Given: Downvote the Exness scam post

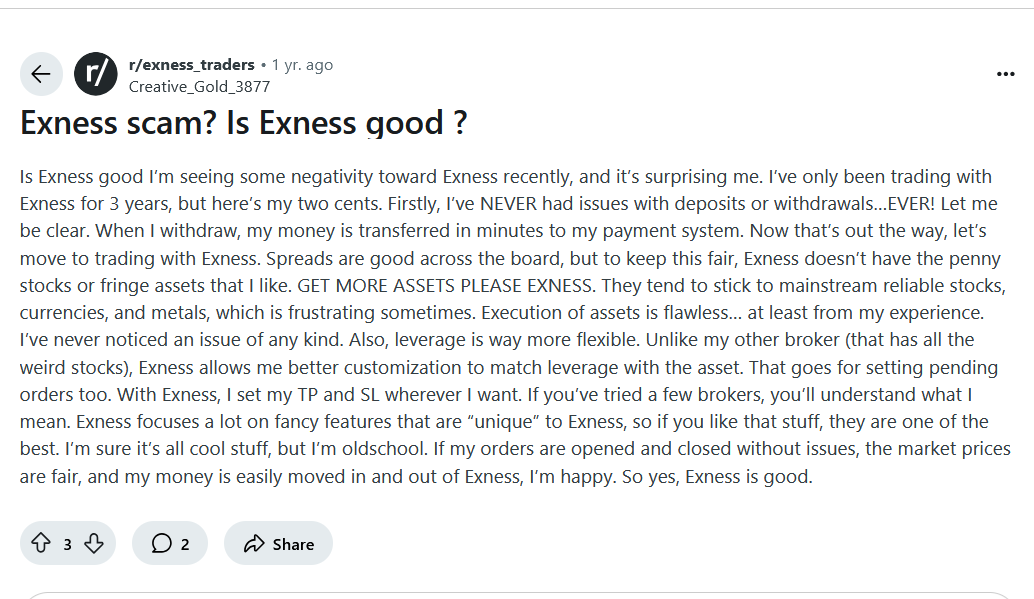Looking at the screenshot, I should point(94,543).
